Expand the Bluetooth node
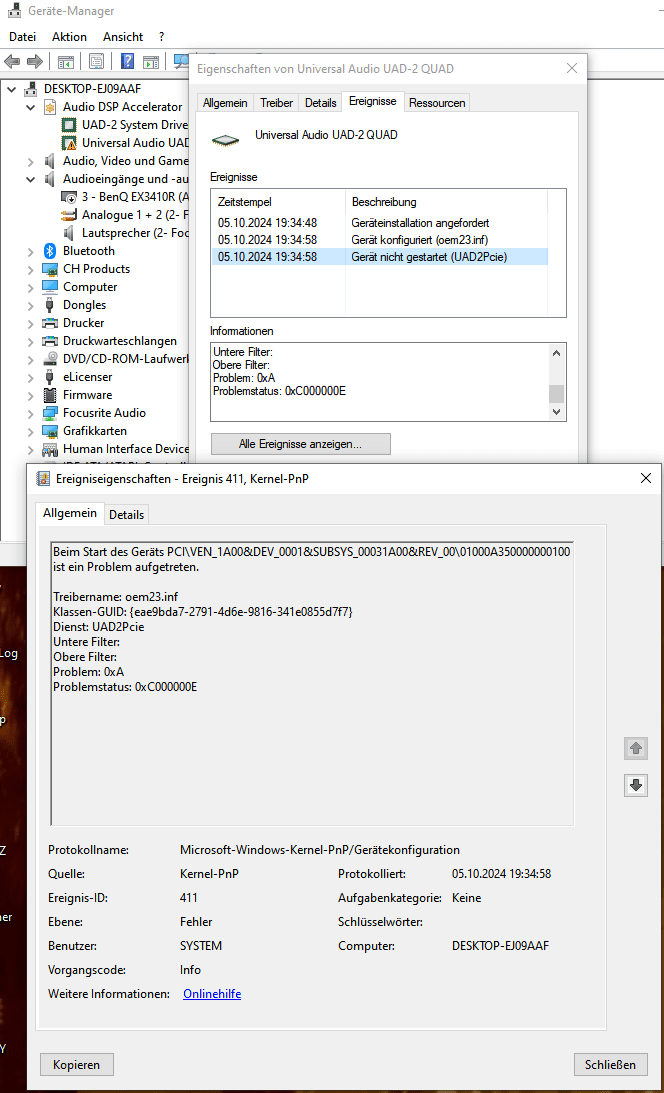Viewport: 664px width, 1093px height. click(x=31, y=252)
